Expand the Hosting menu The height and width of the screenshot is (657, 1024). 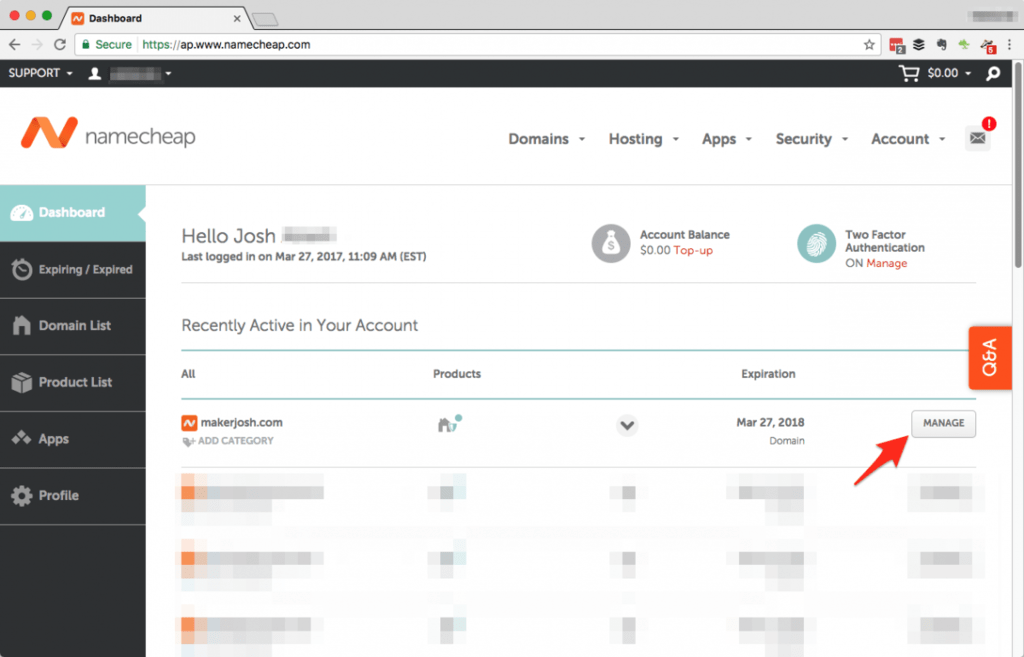[x=644, y=139]
